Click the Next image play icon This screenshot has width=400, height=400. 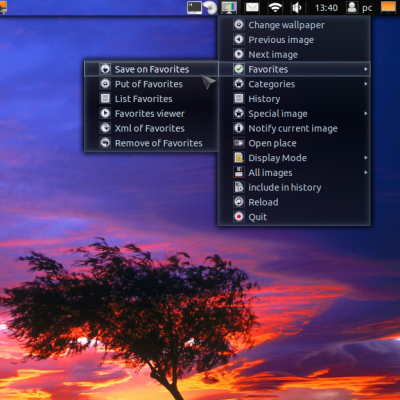pyautogui.click(x=239, y=54)
